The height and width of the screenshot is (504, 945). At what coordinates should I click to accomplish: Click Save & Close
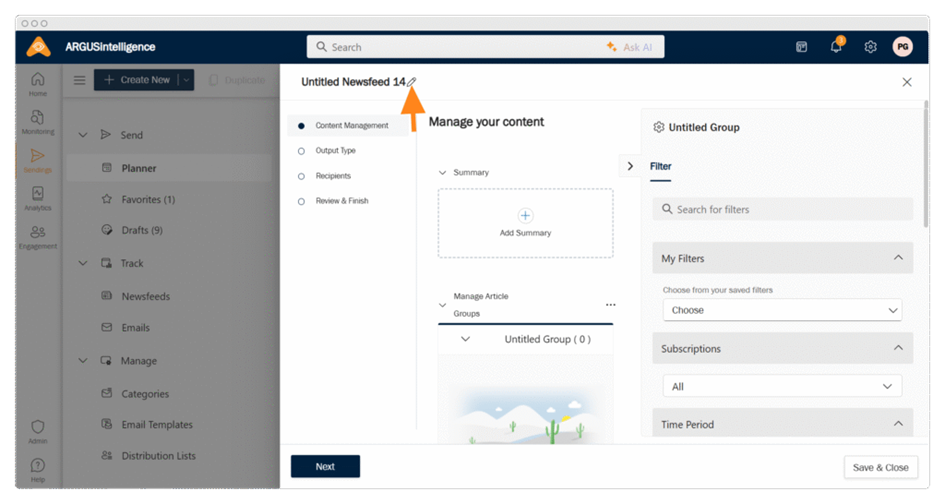[x=880, y=467]
